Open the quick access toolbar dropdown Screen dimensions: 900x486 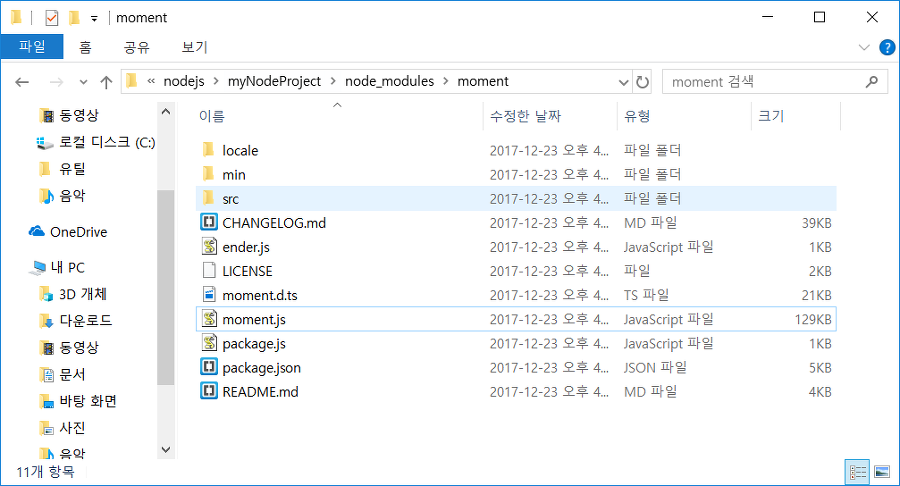(x=94, y=19)
